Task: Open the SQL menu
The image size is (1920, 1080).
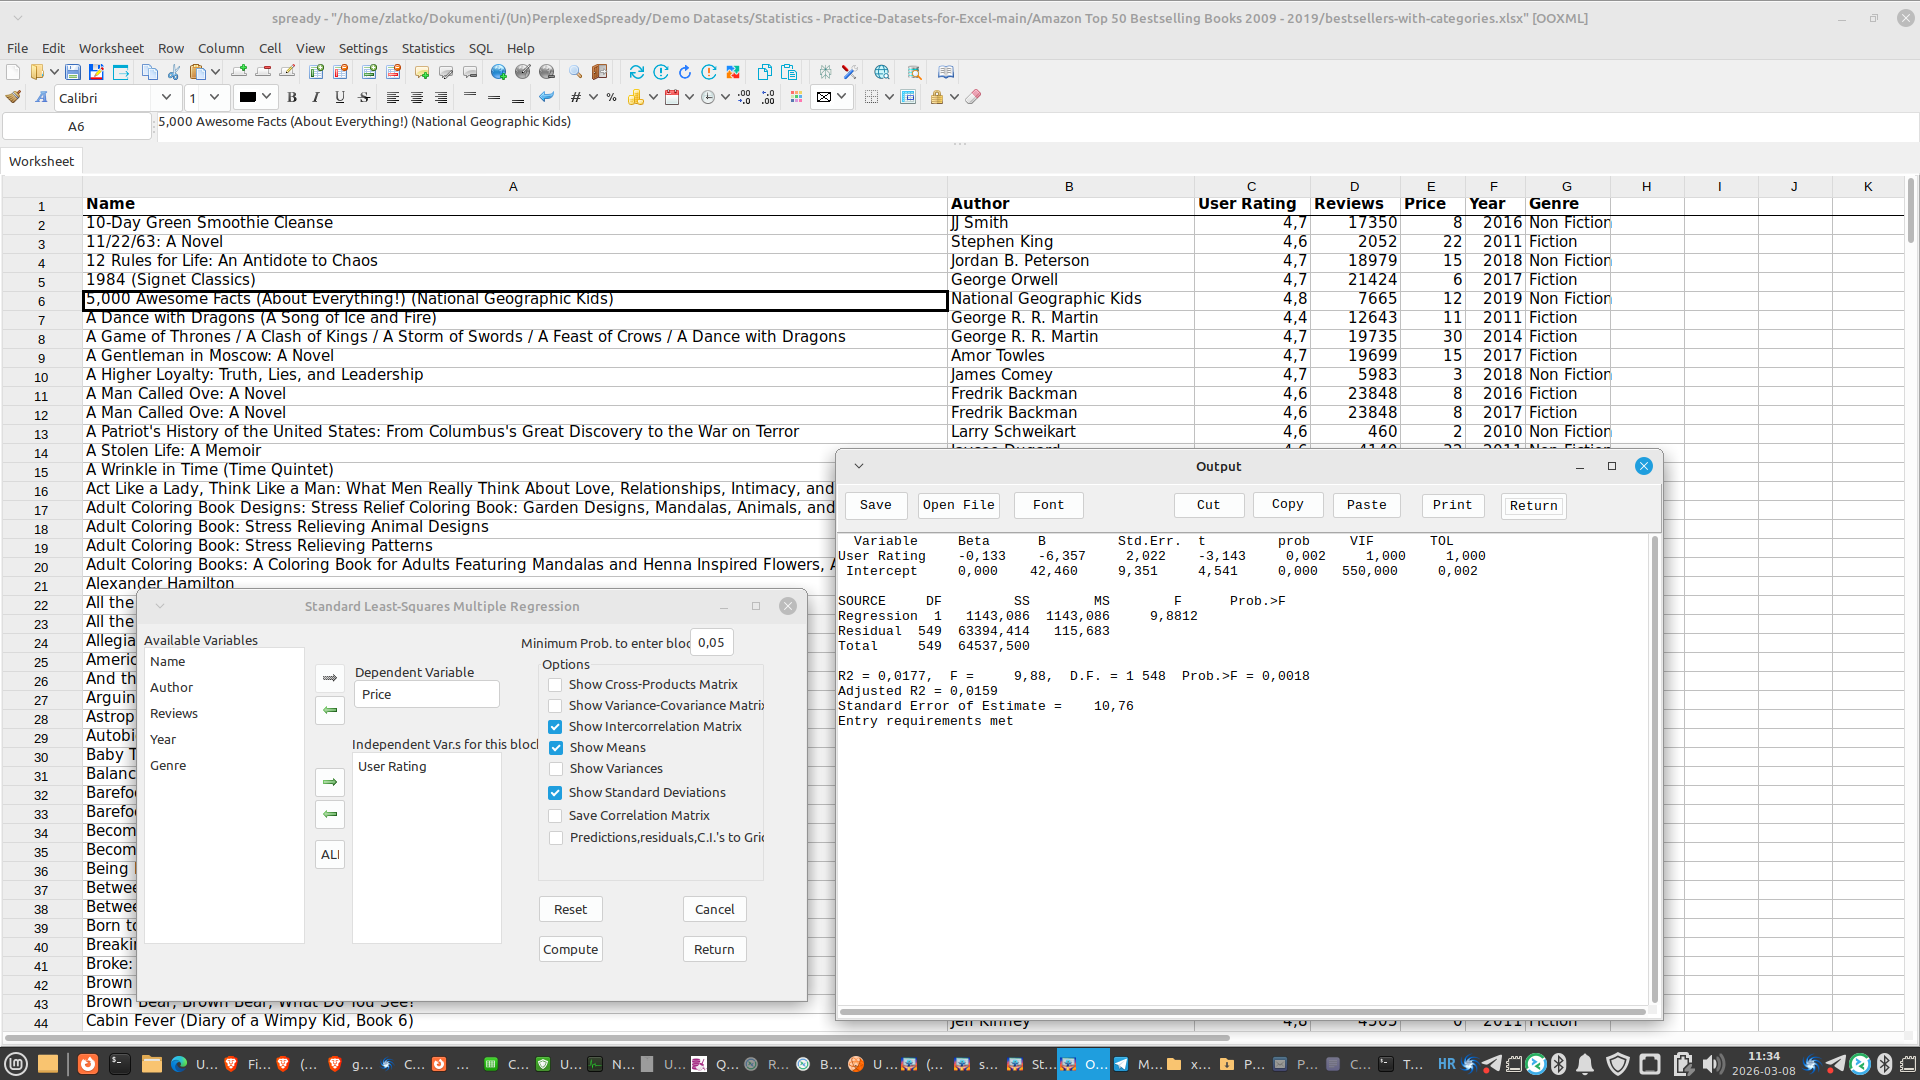Action: pos(480,48)
